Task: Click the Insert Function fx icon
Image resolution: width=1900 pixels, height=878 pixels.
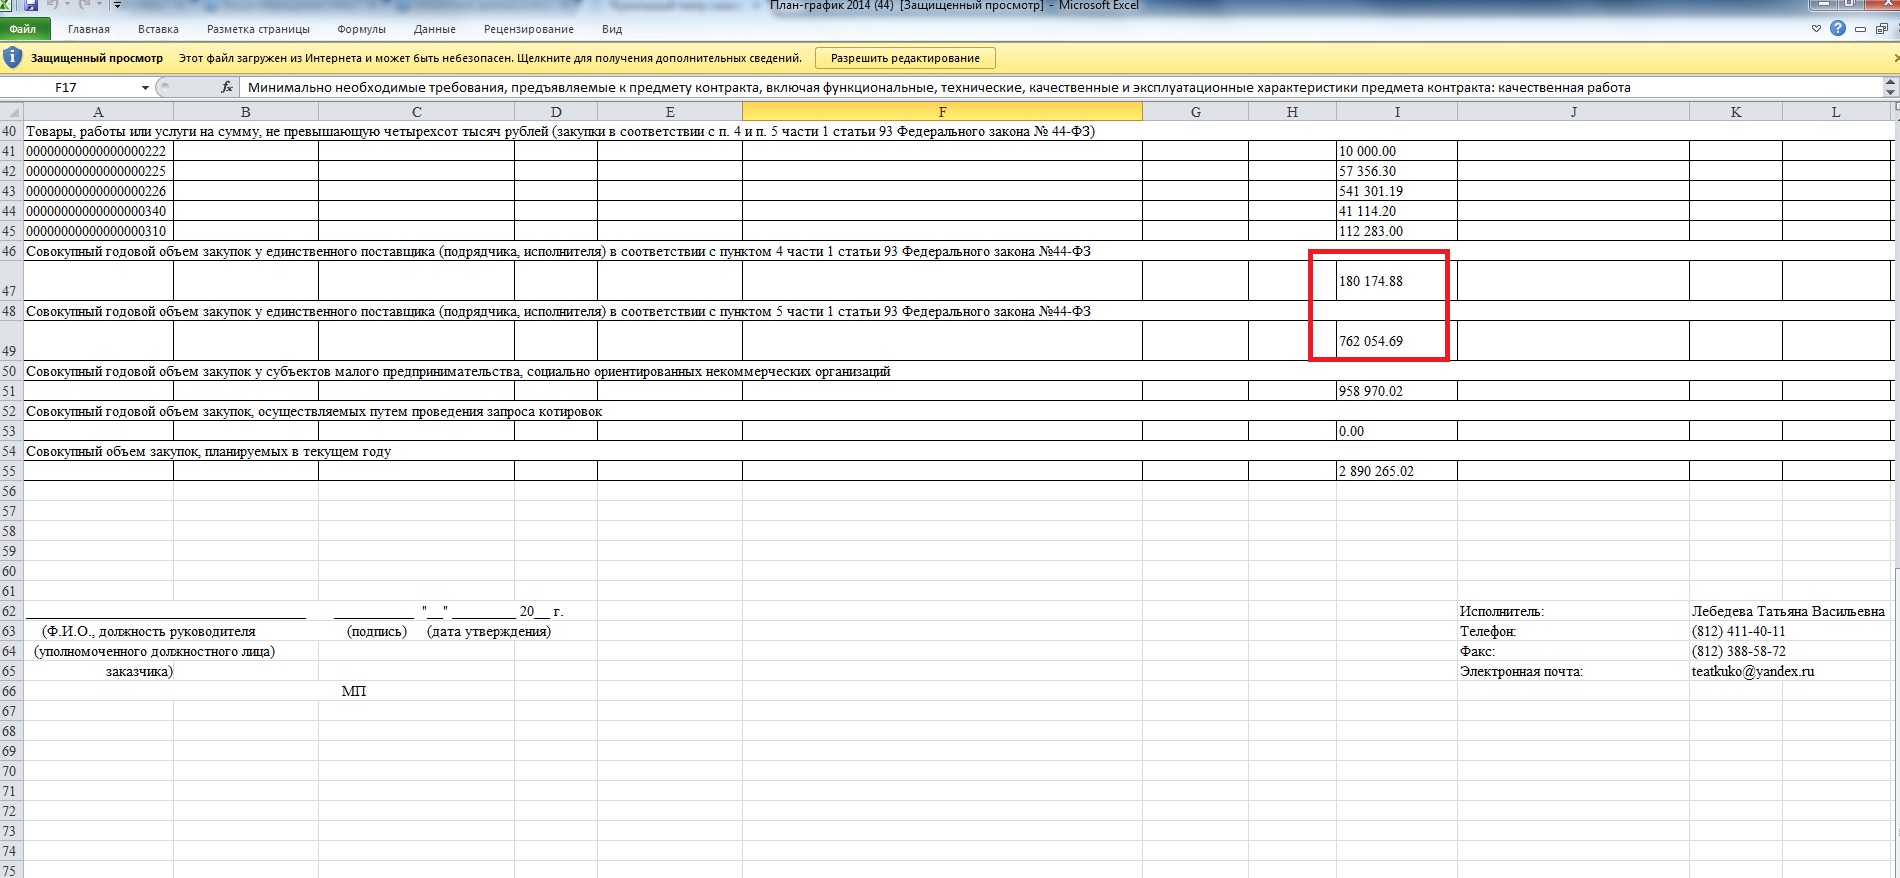Action: coord(227,88)
